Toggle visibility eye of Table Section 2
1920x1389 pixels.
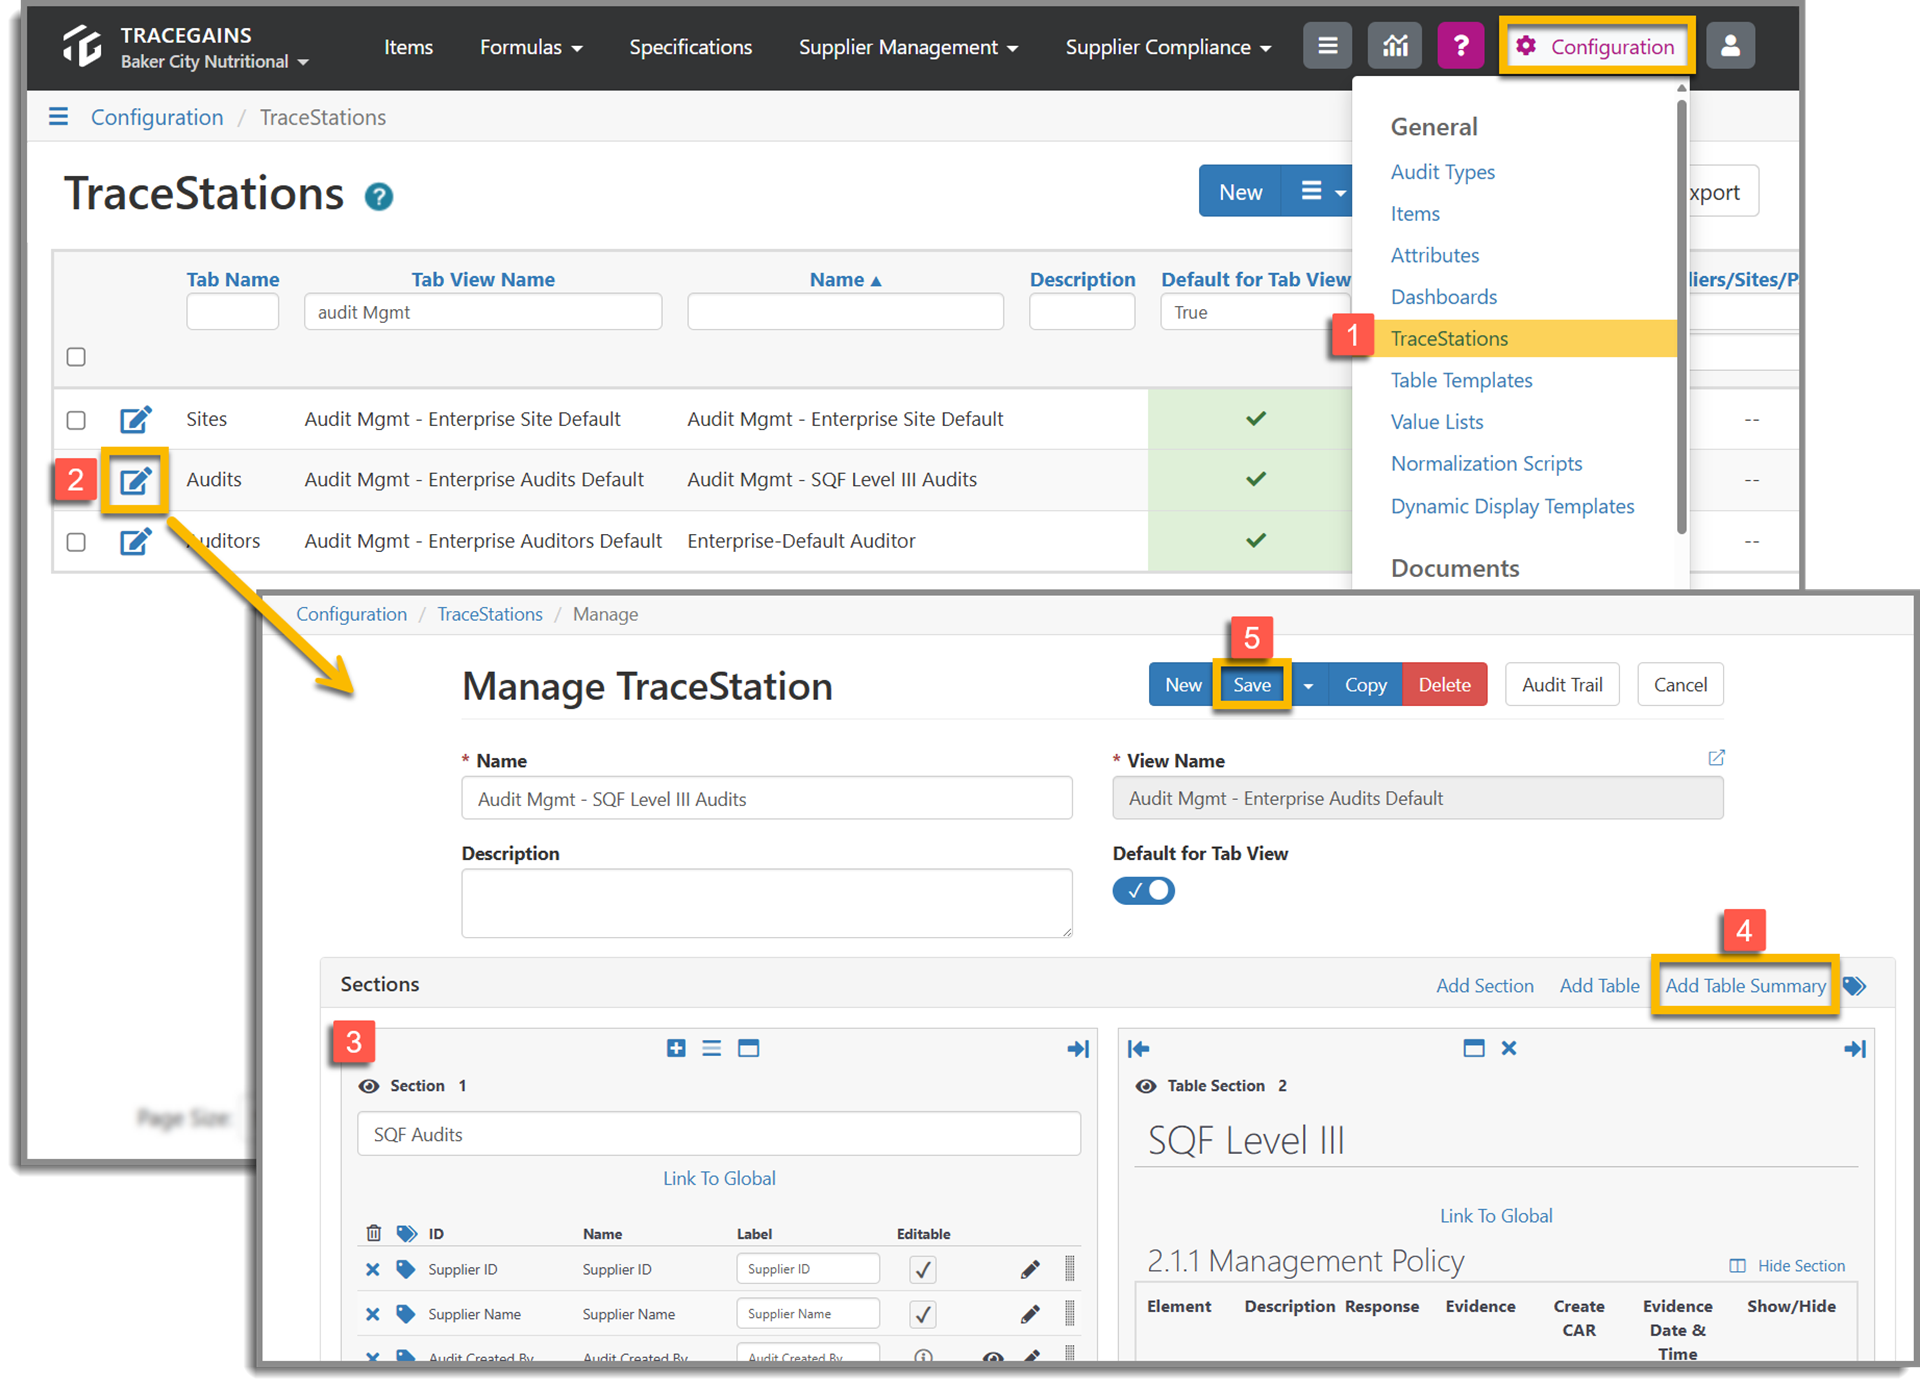1146,1086
